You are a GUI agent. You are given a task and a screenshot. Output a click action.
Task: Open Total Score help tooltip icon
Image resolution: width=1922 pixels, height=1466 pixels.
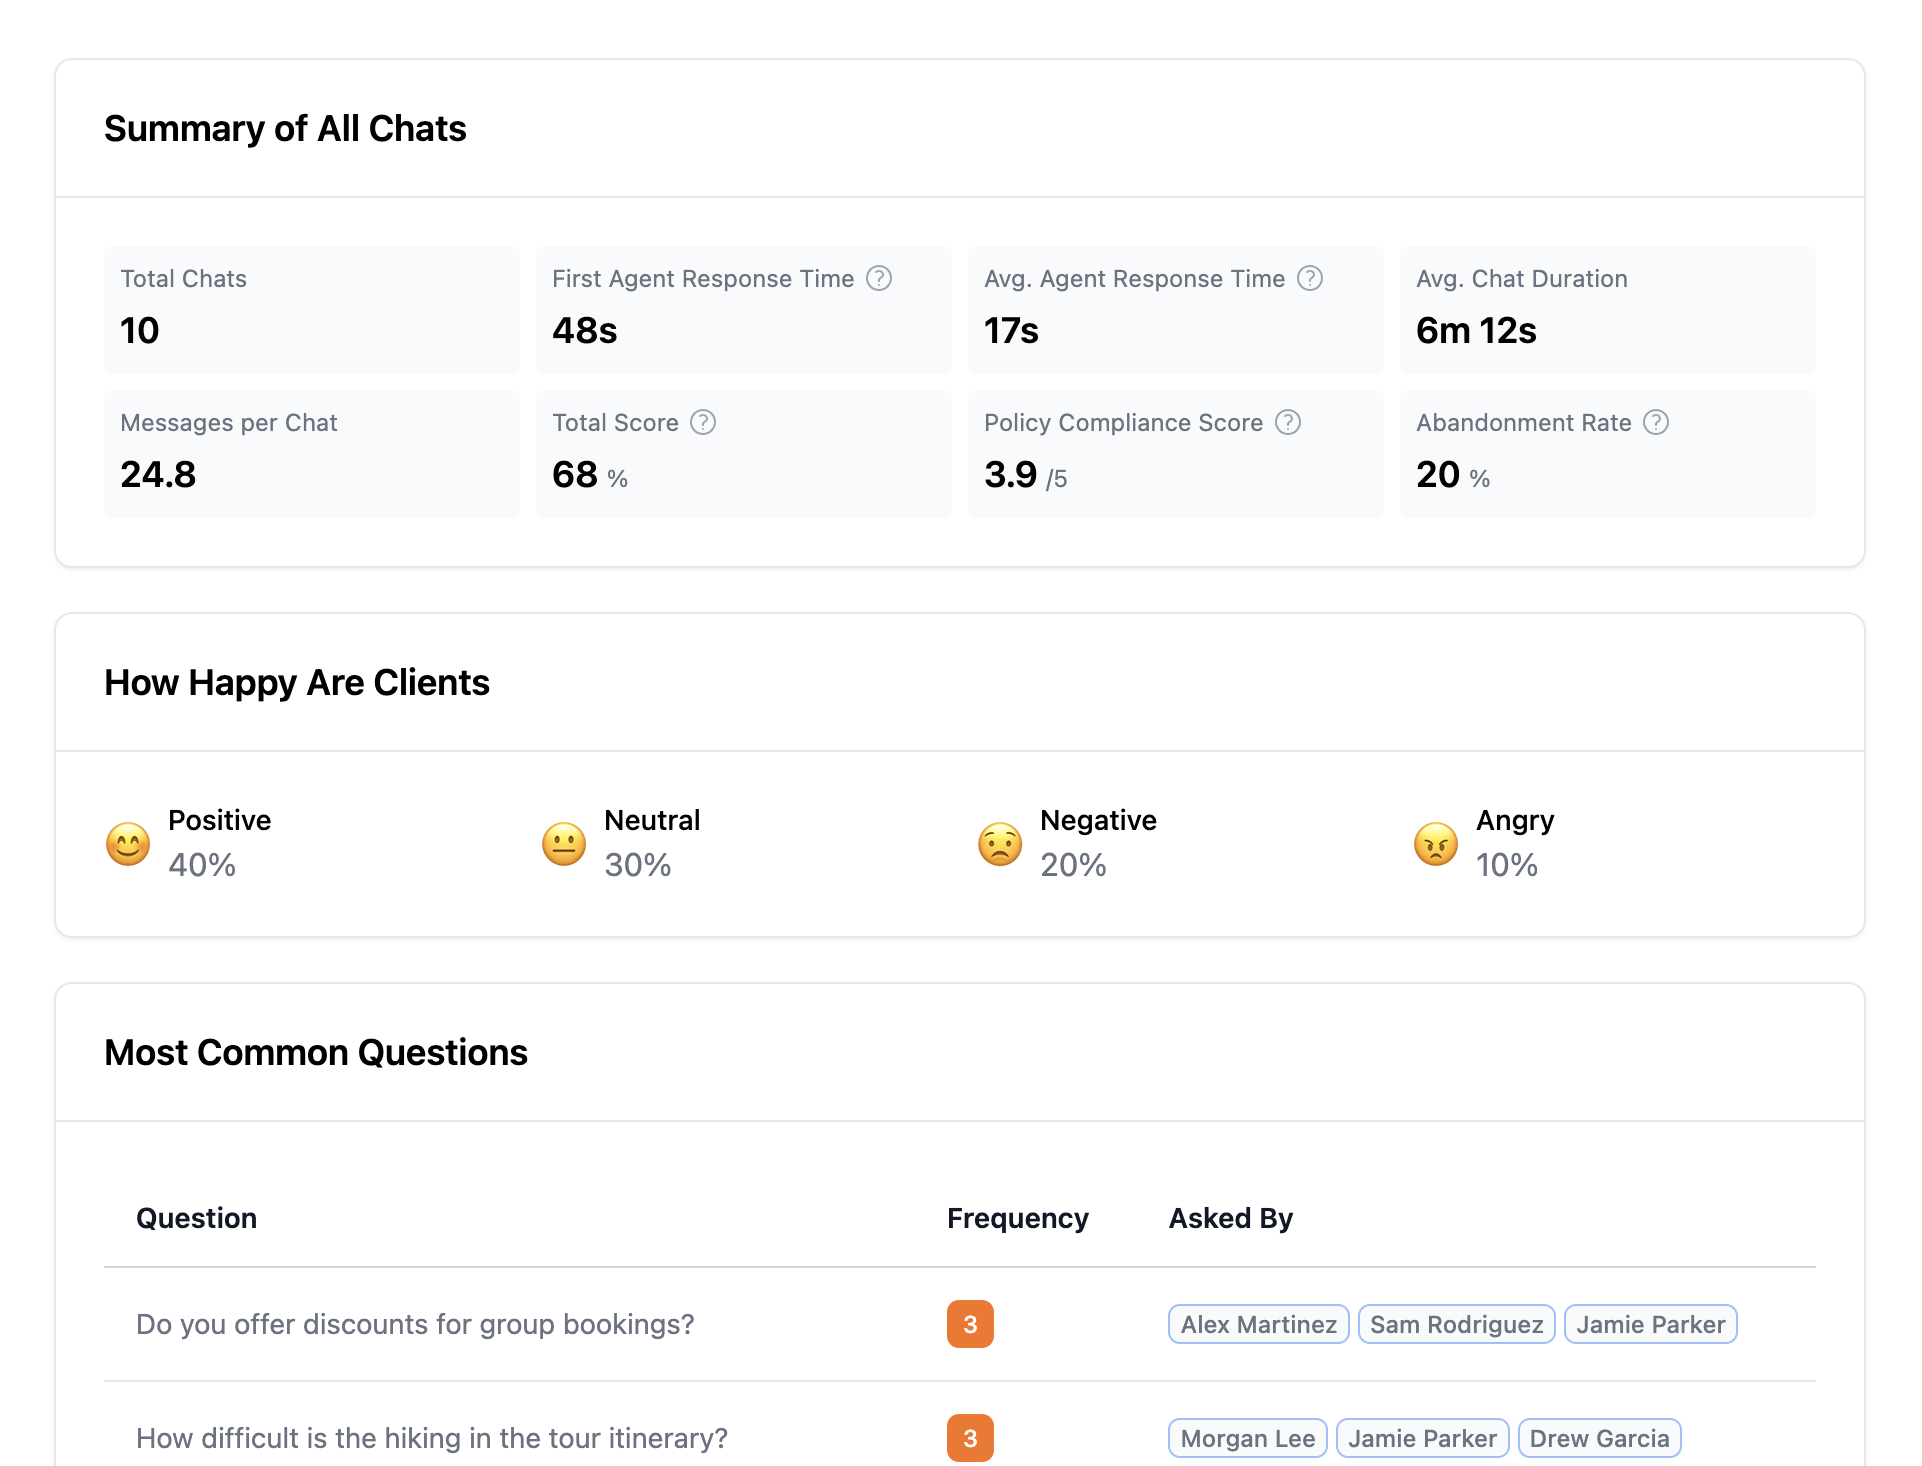[x=703, y=422]
